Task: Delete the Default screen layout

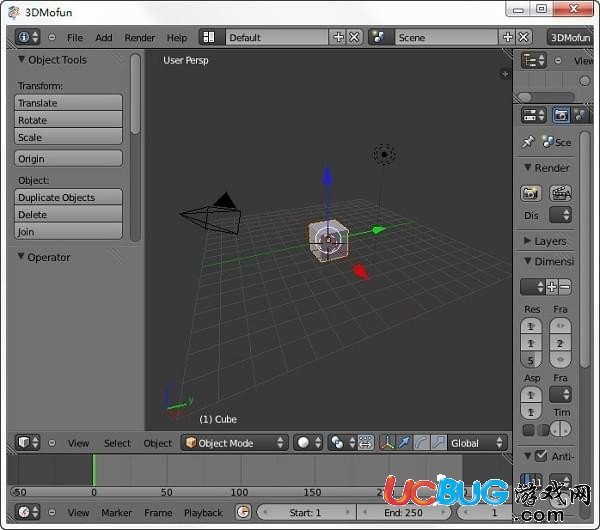Action: (x=355, y=37)
